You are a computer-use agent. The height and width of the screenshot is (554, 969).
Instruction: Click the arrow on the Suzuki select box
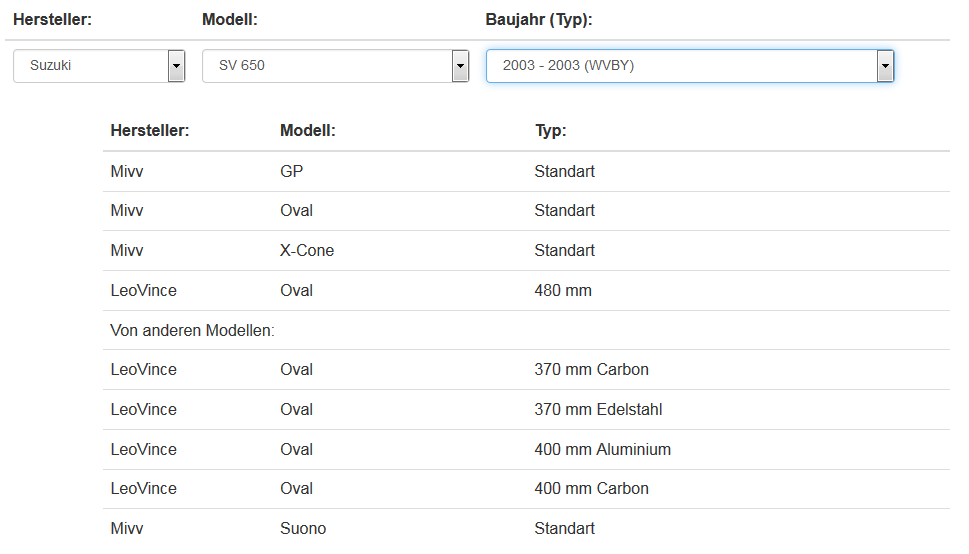click(177, 66)
